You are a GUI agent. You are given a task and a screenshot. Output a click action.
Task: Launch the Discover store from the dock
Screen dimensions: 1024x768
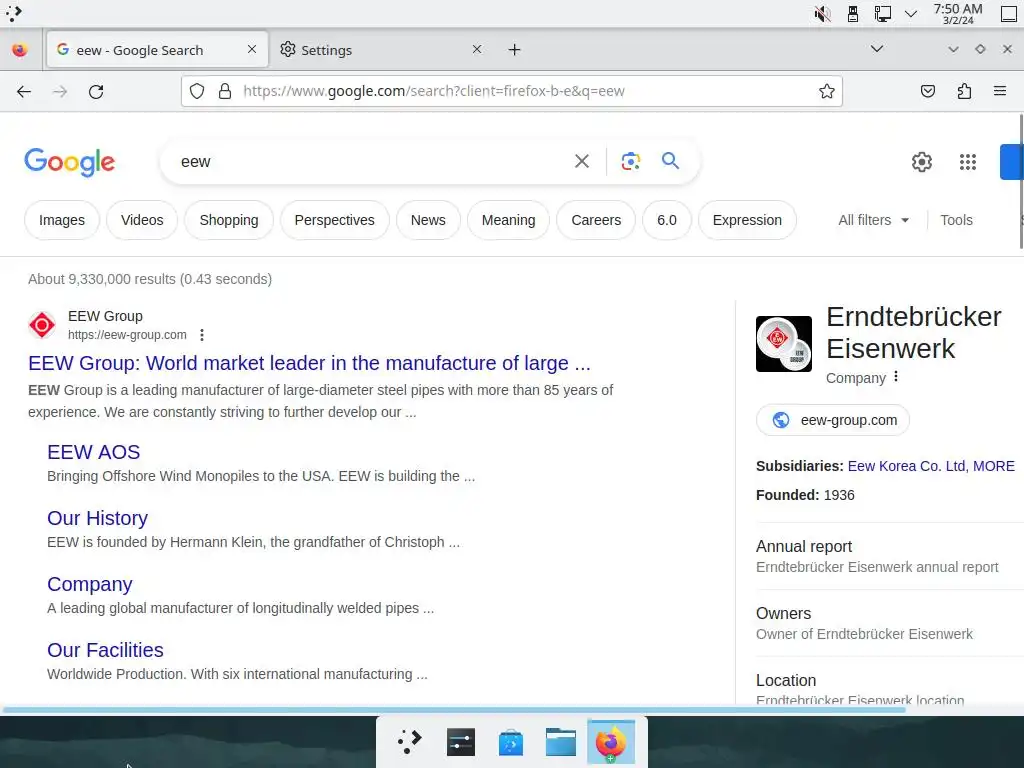click(x=511, y=743)
